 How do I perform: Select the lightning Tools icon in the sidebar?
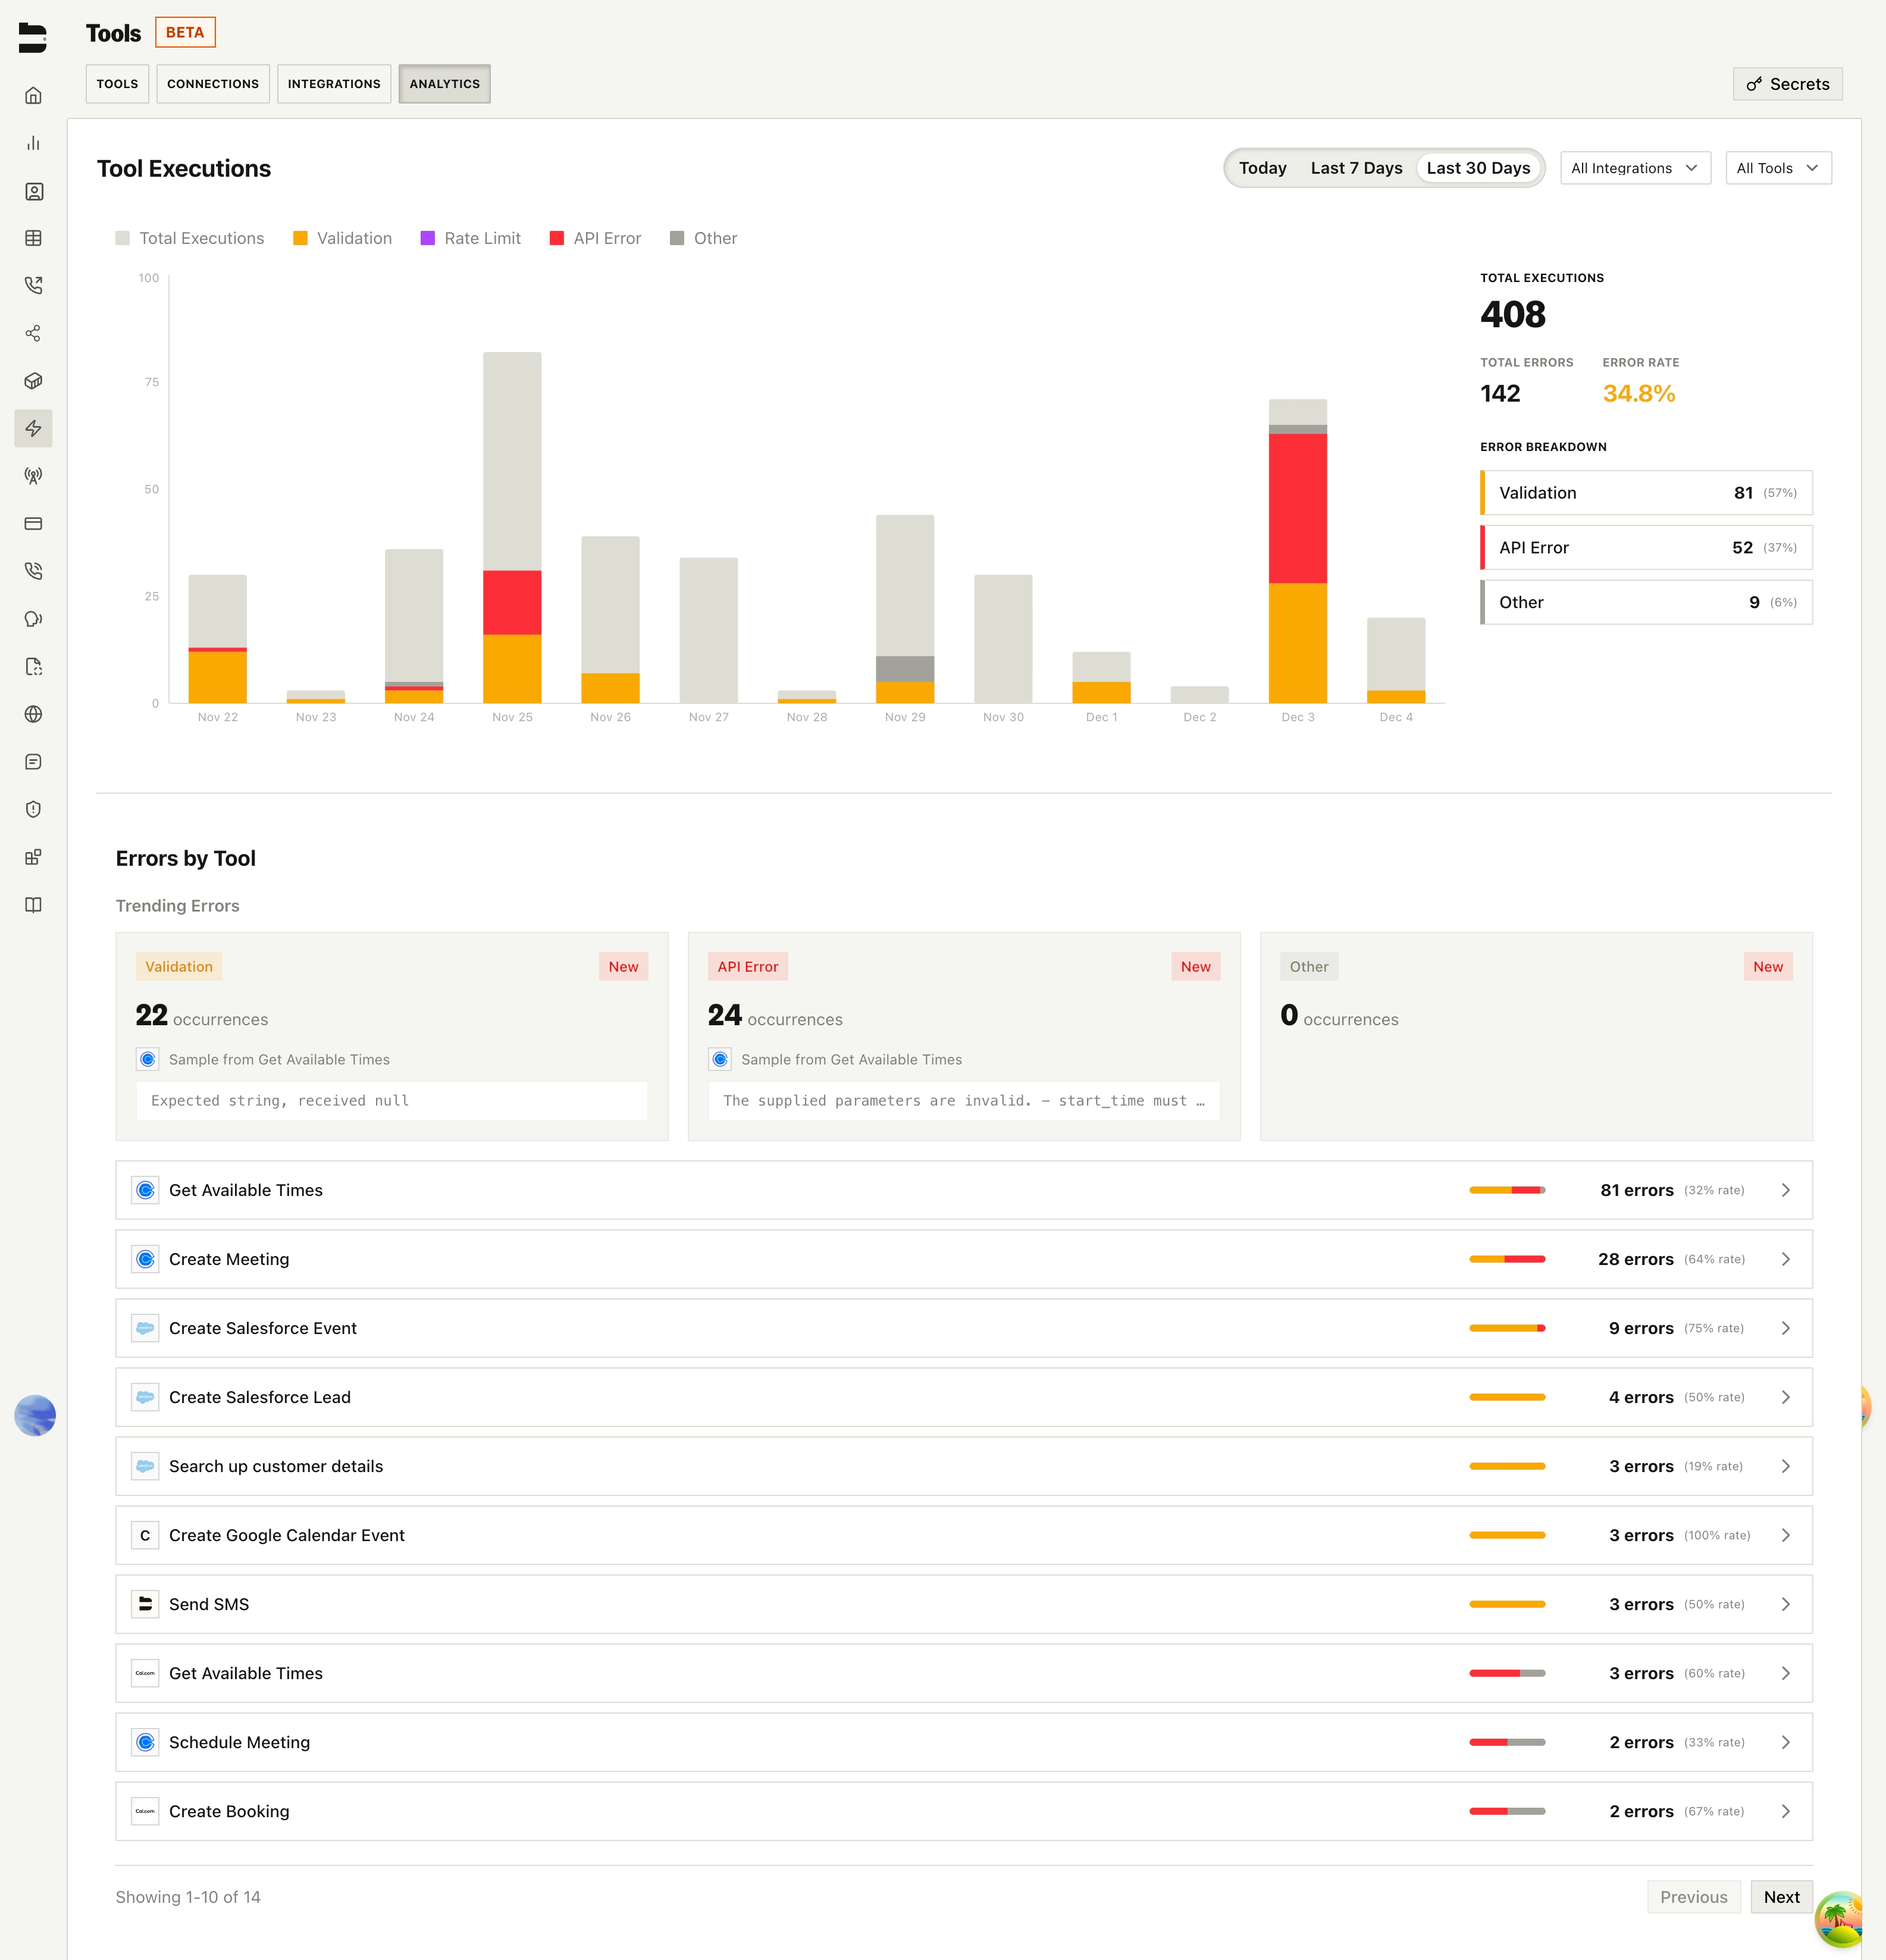(34, 428)
